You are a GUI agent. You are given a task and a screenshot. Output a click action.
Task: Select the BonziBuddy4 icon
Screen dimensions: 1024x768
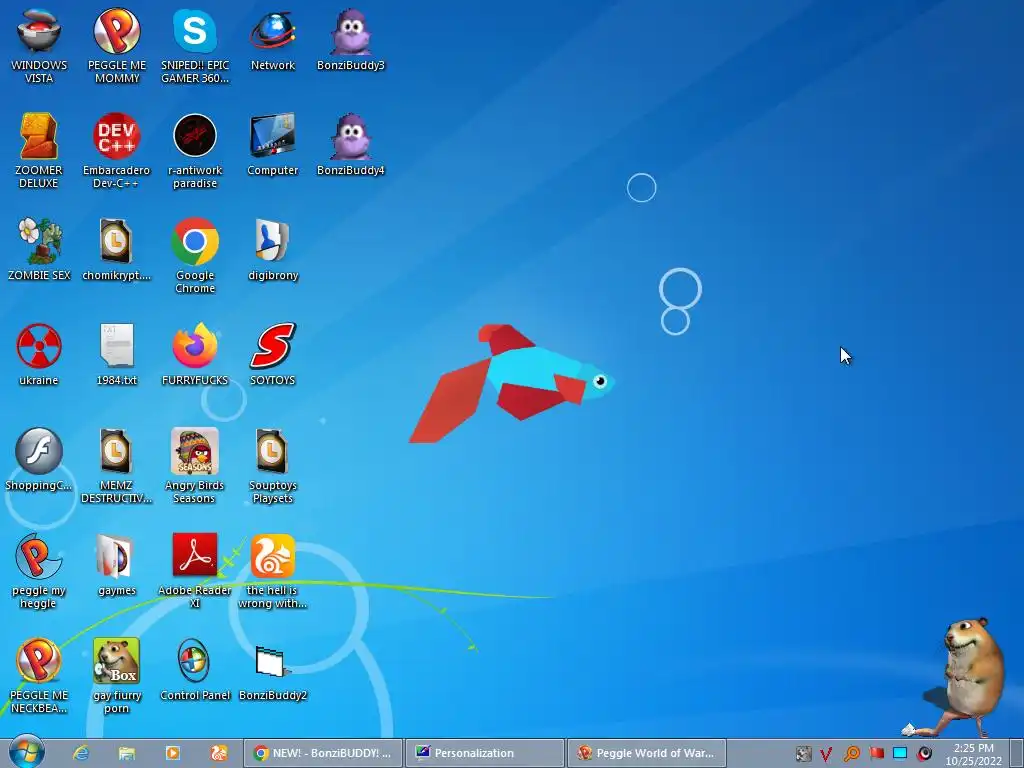tap(351, 144)
